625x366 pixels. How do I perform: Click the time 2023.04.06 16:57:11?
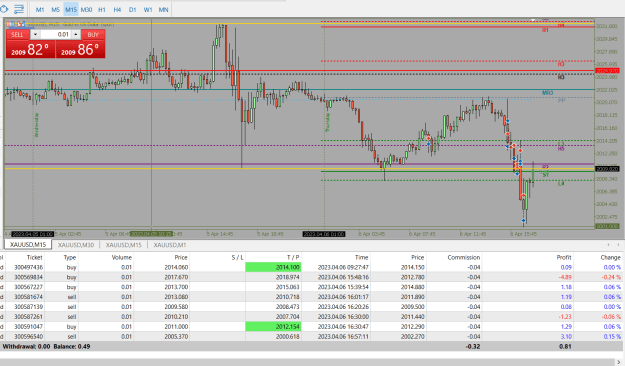tap(343, 336)
